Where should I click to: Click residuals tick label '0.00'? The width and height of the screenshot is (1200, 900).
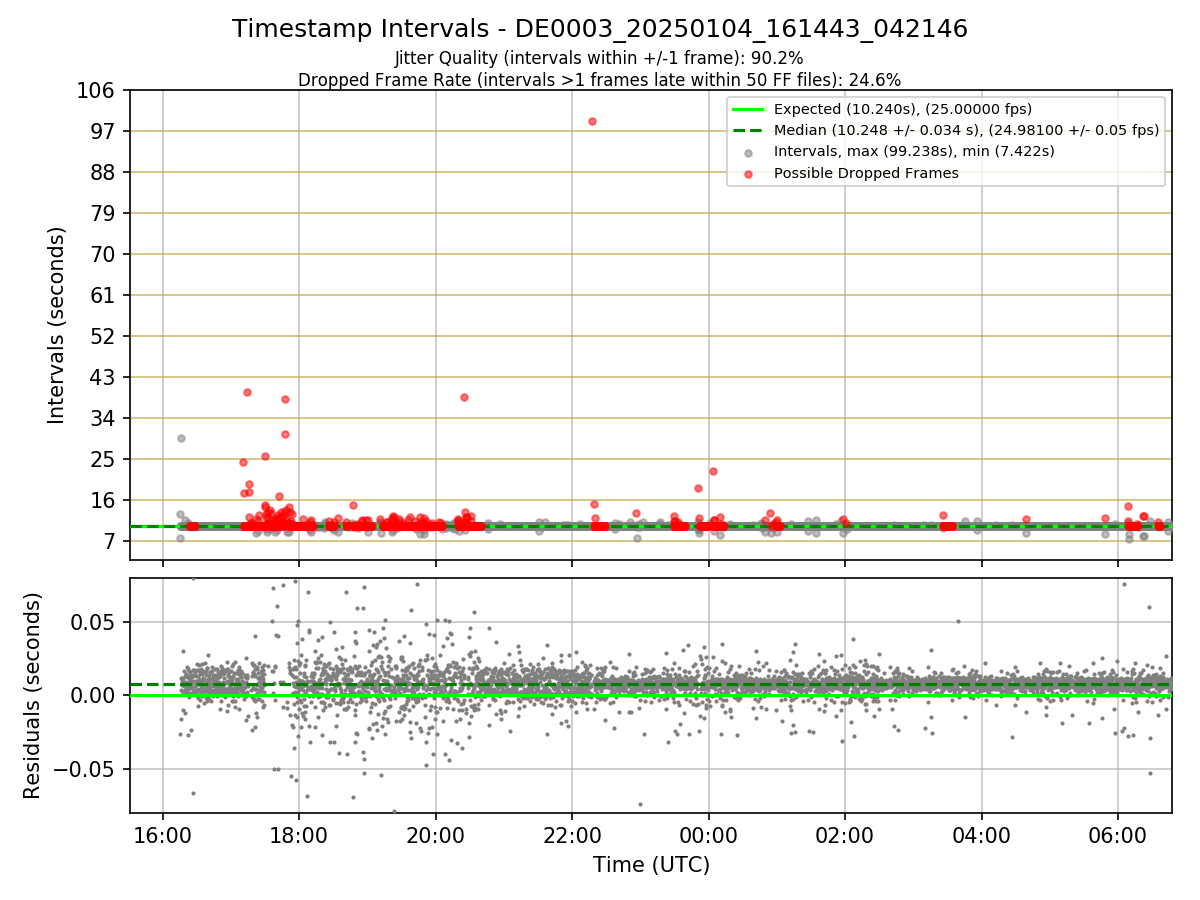point(95,696)
